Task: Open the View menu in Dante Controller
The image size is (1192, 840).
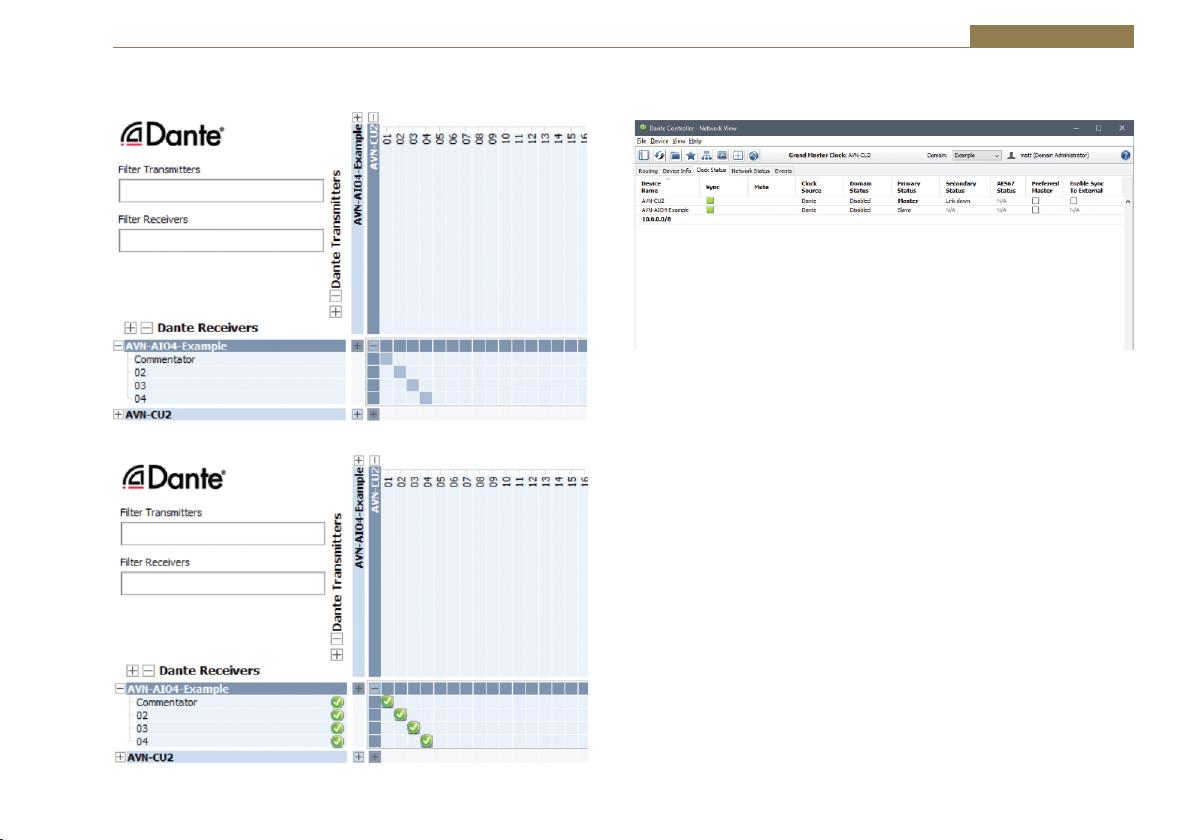Action: [x=679, y=141]
